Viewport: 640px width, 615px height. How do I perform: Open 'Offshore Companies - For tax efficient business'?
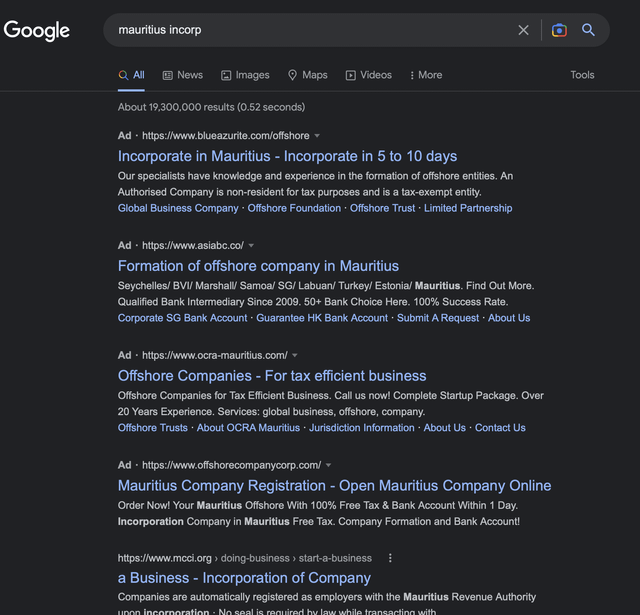coord(272,376)
